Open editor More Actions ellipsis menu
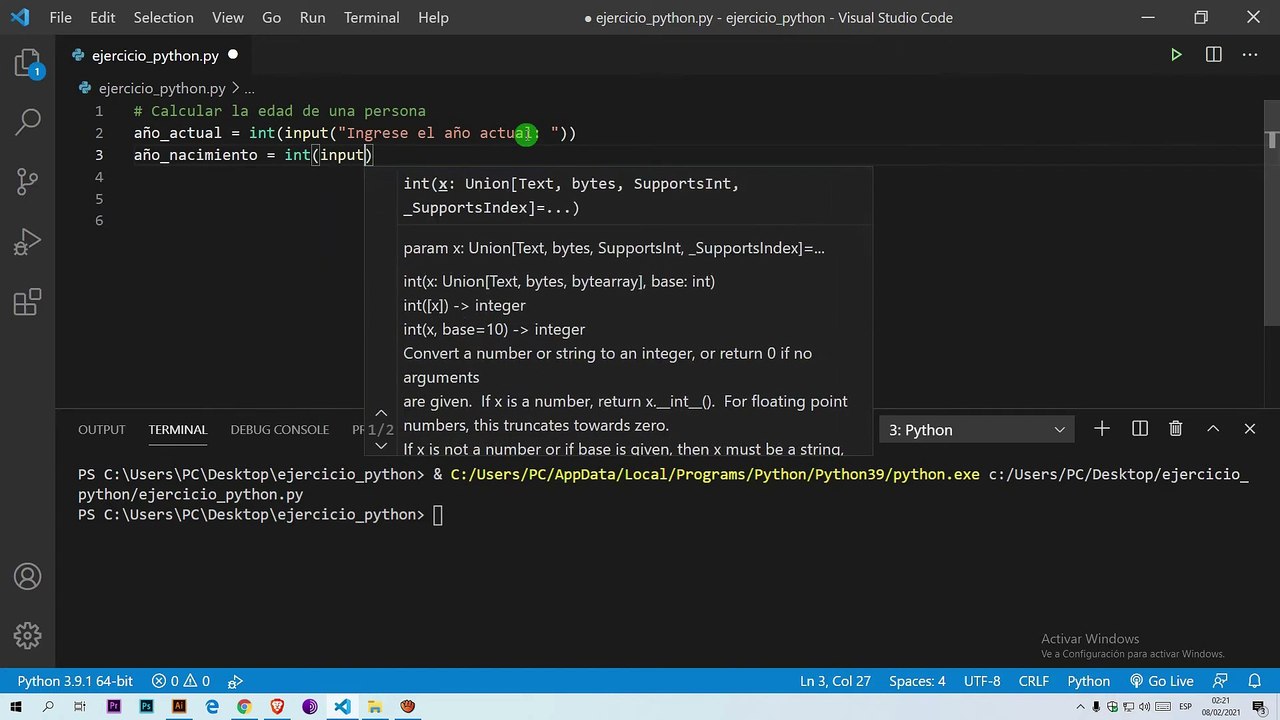This screenshot has width=1280, height=720. point(1251,55)
